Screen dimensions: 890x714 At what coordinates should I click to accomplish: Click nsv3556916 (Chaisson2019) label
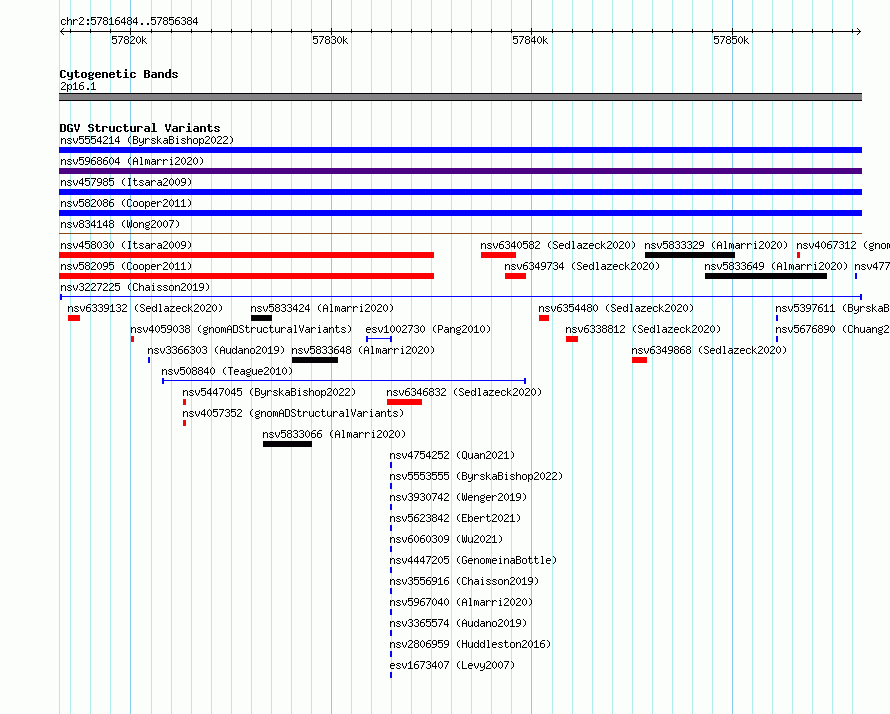[x=464, y=581]
